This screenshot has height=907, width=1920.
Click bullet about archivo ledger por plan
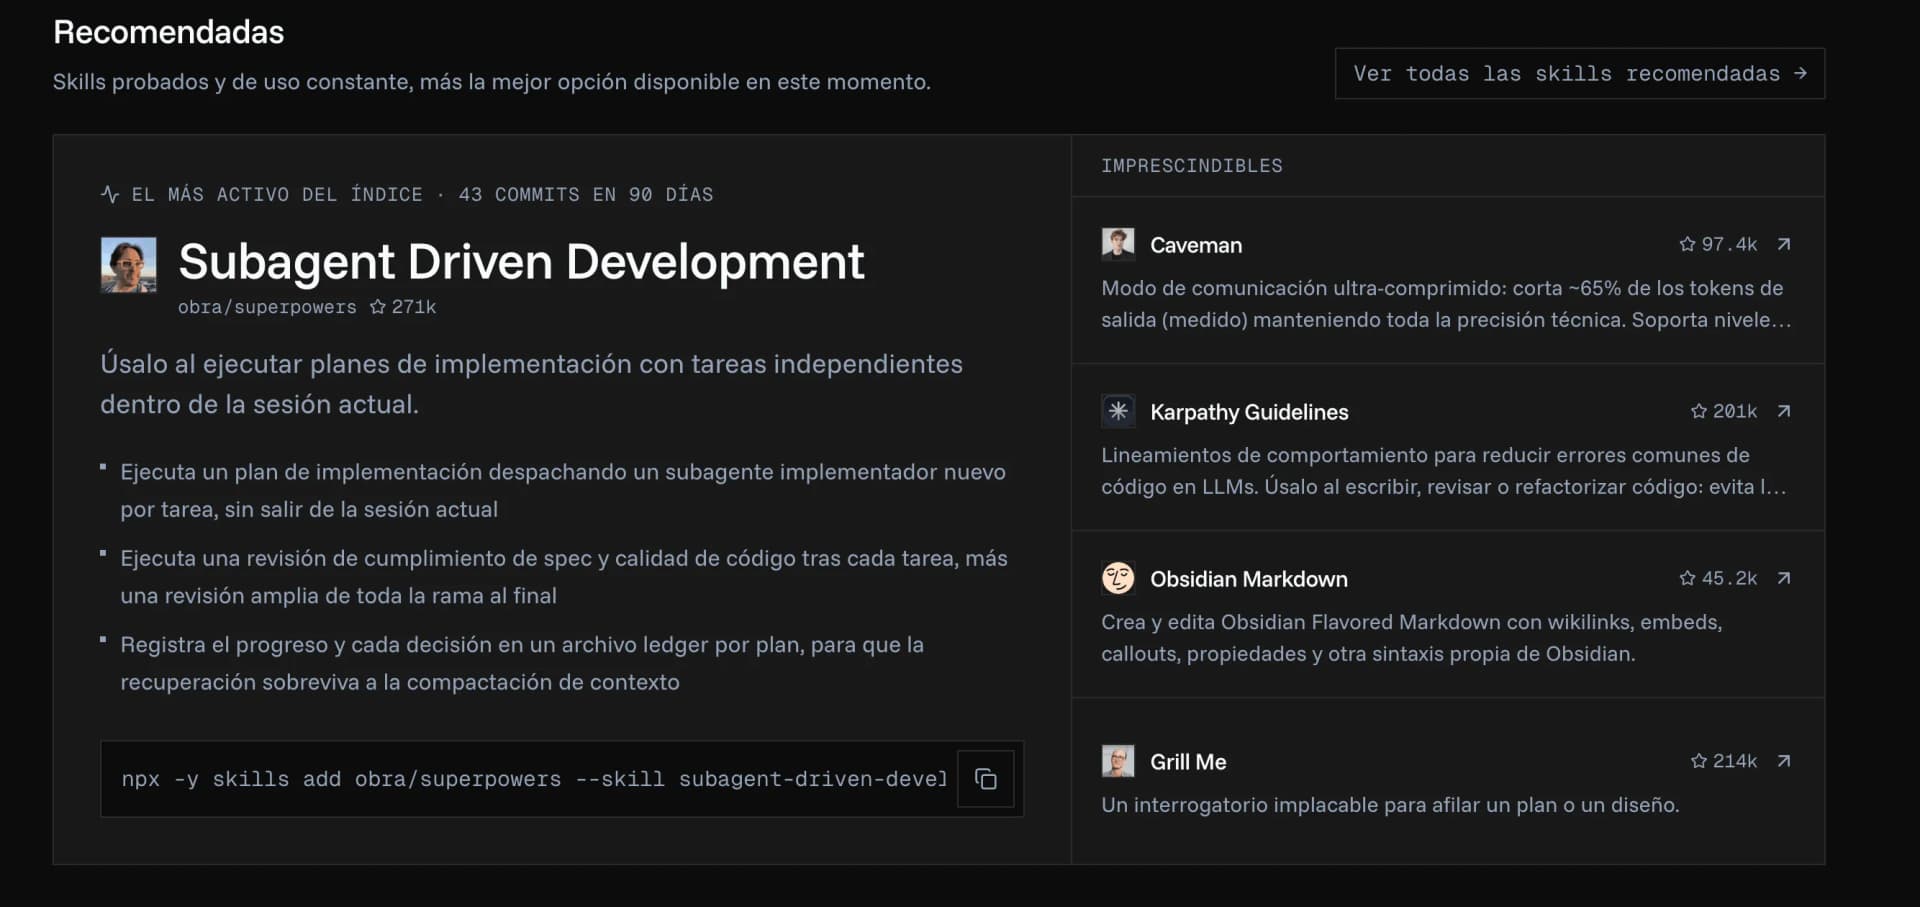click(522, 663)
